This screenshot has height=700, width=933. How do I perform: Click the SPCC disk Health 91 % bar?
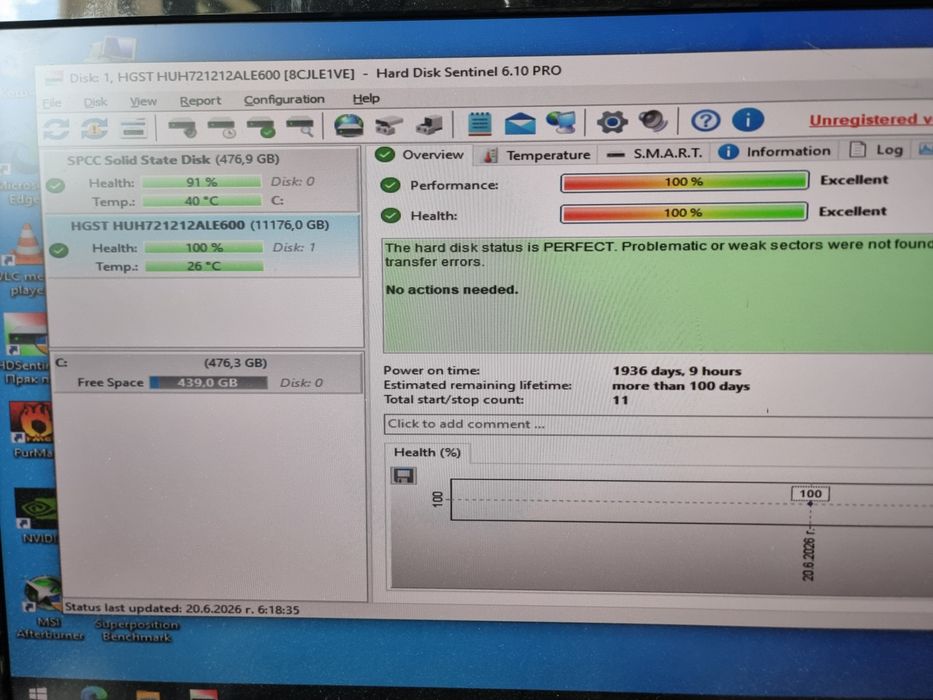click(202, 182)
